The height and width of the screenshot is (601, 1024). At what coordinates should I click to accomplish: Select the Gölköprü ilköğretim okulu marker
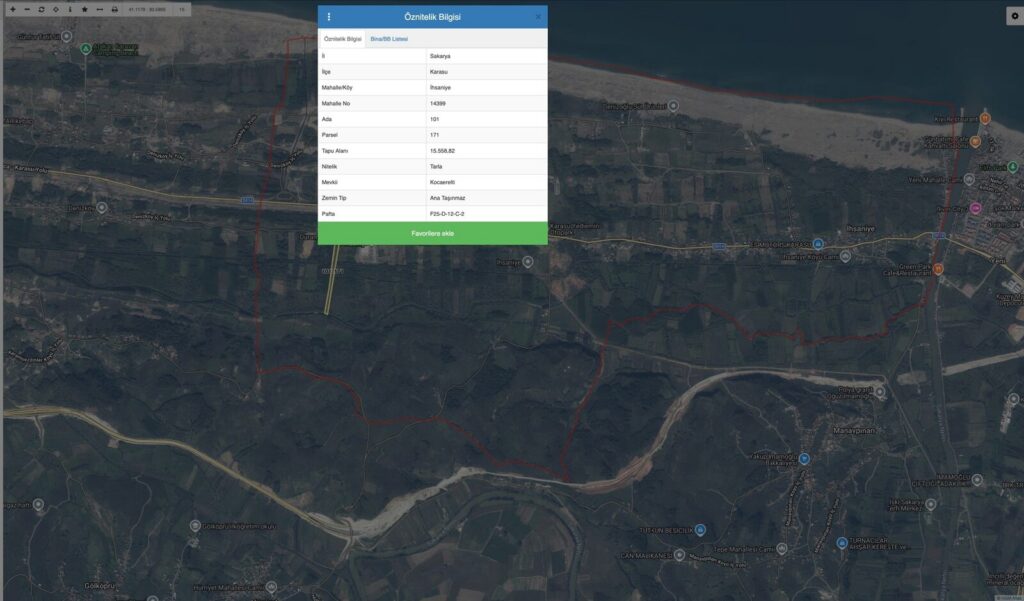click(195, 525)
